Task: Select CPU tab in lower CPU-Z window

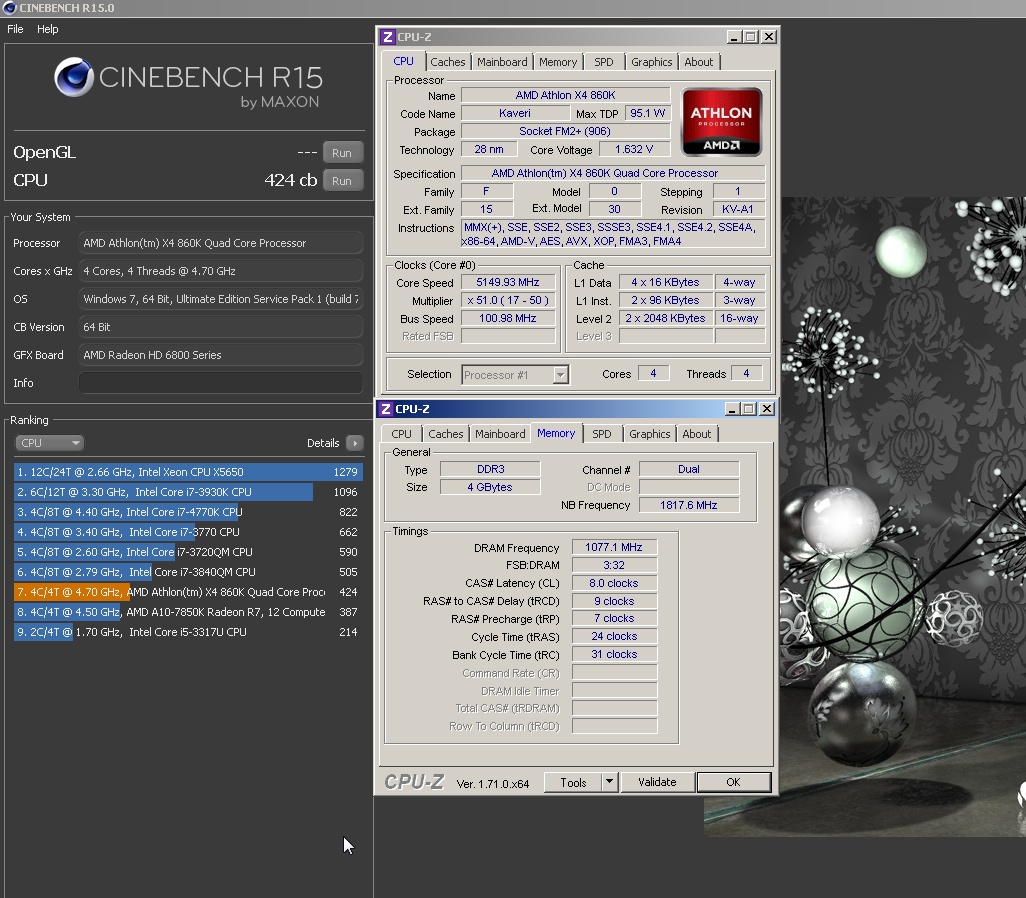Action: tap(401, 434)
